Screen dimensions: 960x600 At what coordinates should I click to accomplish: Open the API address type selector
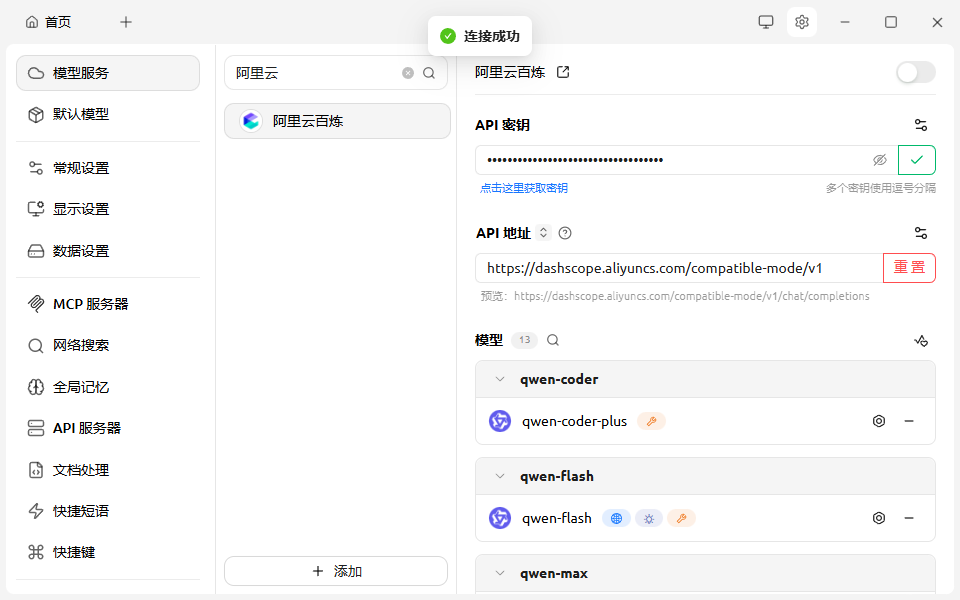click(x=544, y=233)
